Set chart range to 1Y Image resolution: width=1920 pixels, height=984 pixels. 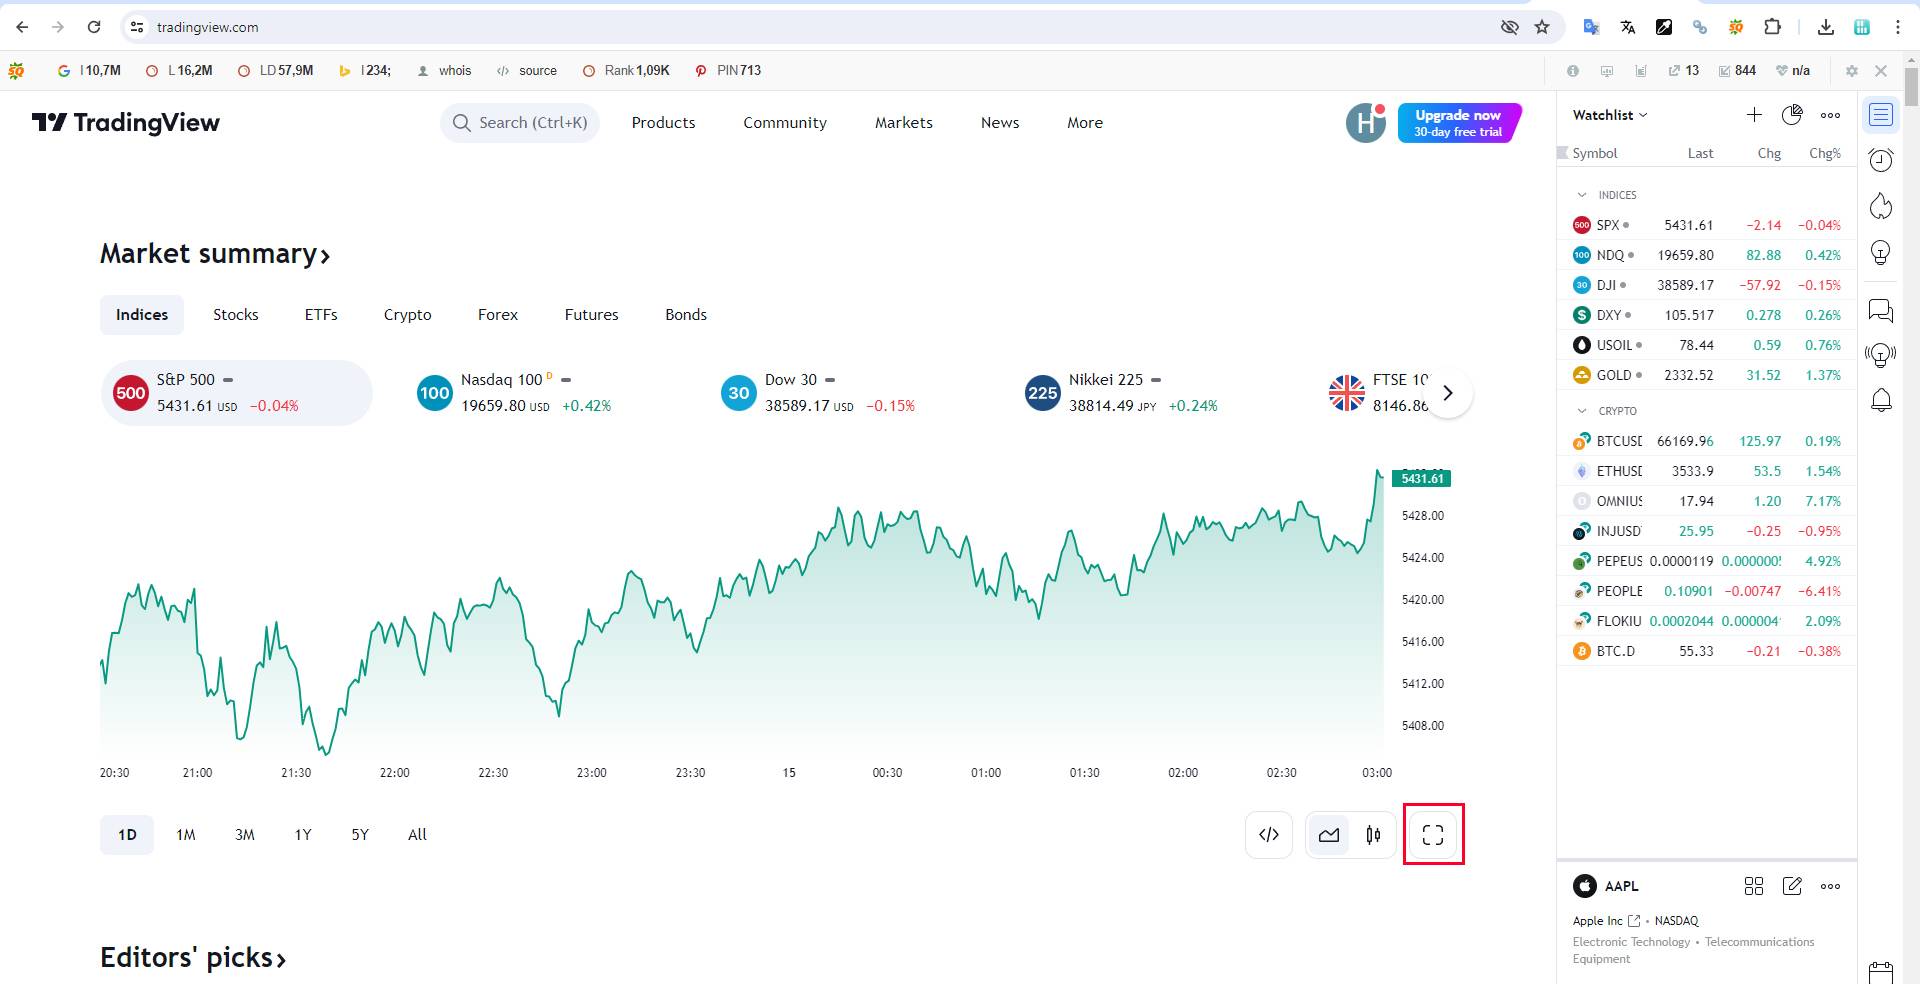click(x=303, y=835)
